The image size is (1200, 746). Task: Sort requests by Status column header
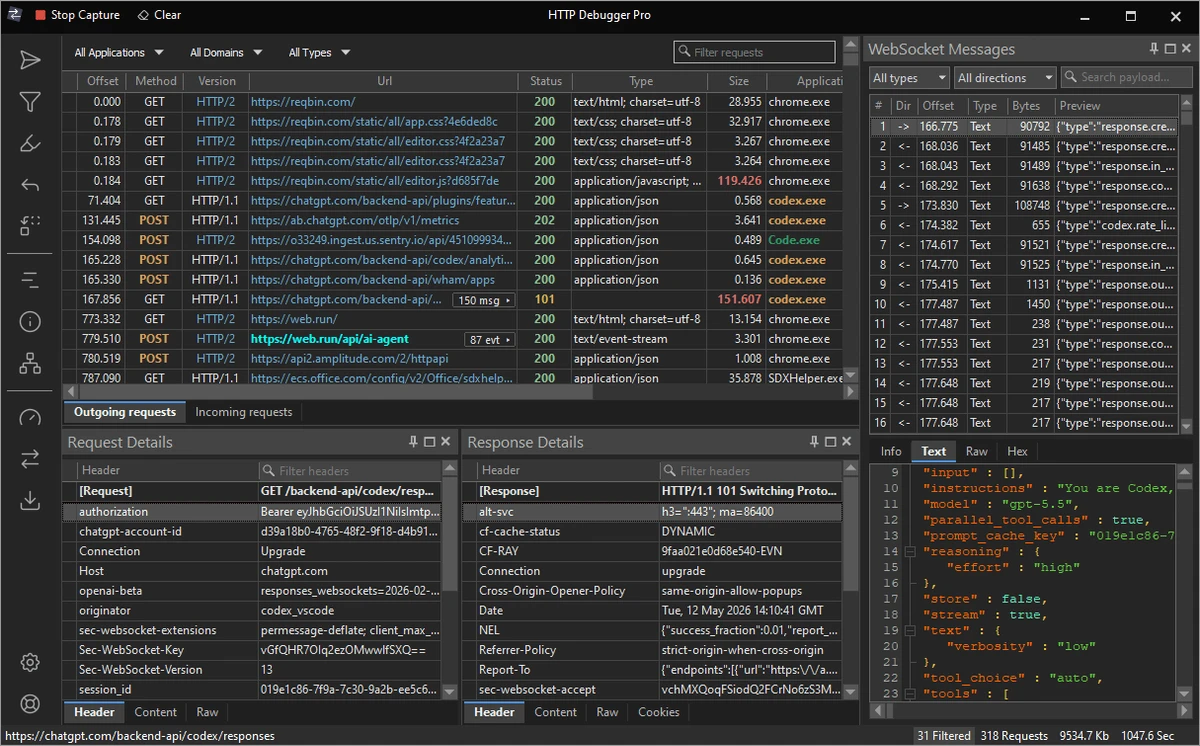click(x=545, y=81)
